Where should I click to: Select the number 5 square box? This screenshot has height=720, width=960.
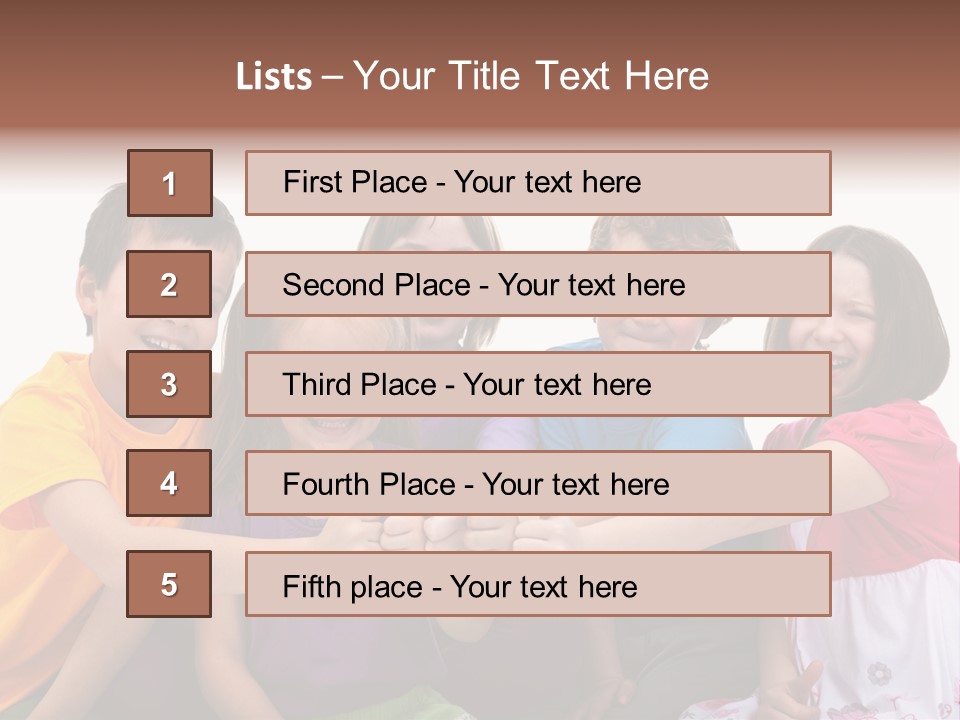(x=169, y=584)
